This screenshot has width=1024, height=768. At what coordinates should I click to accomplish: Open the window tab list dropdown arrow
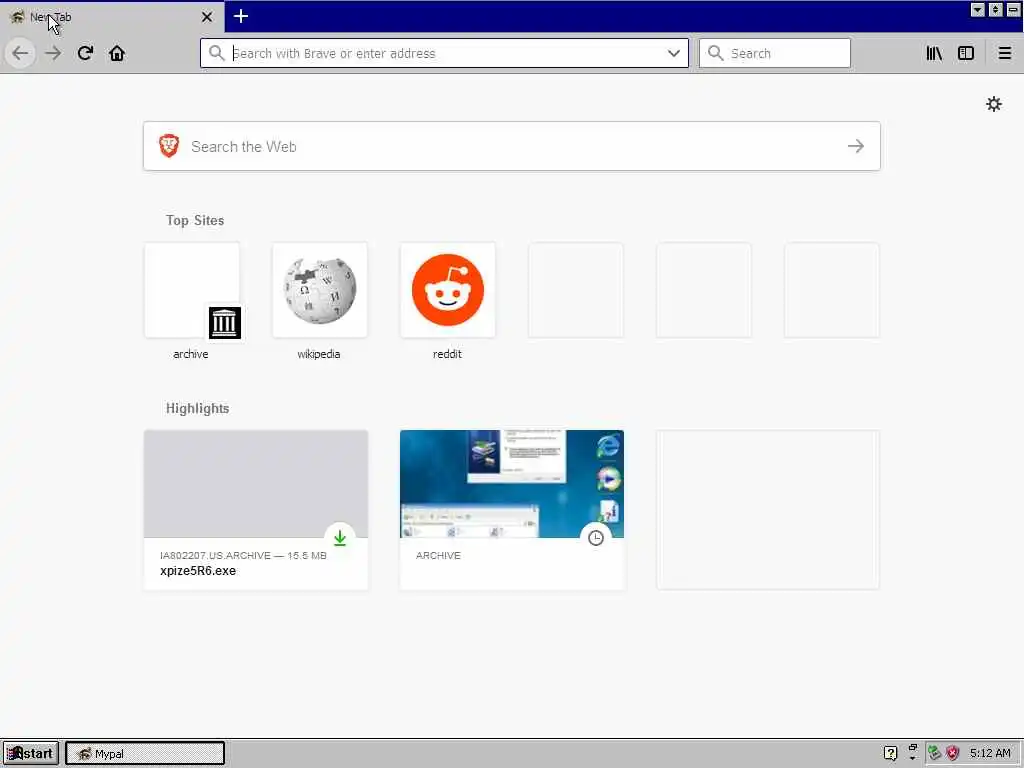[x=978, y=10]
